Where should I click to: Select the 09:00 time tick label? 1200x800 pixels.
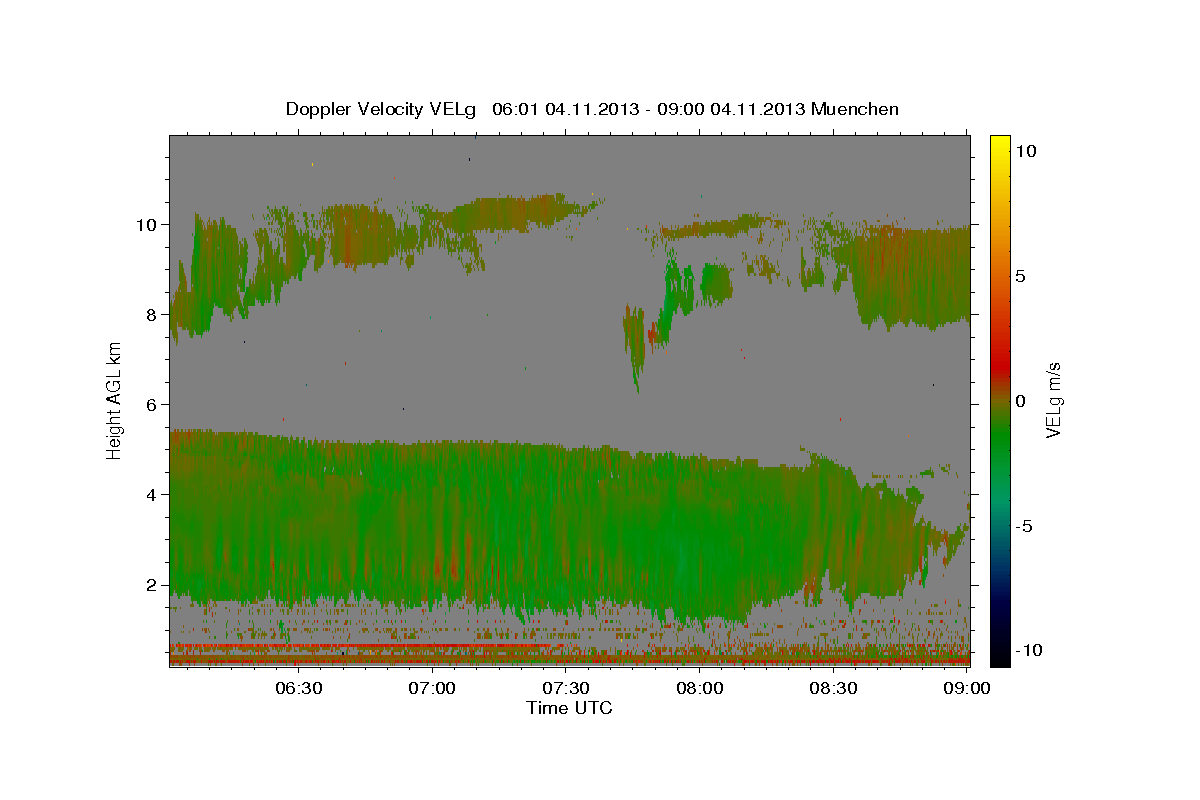point(966,688)
